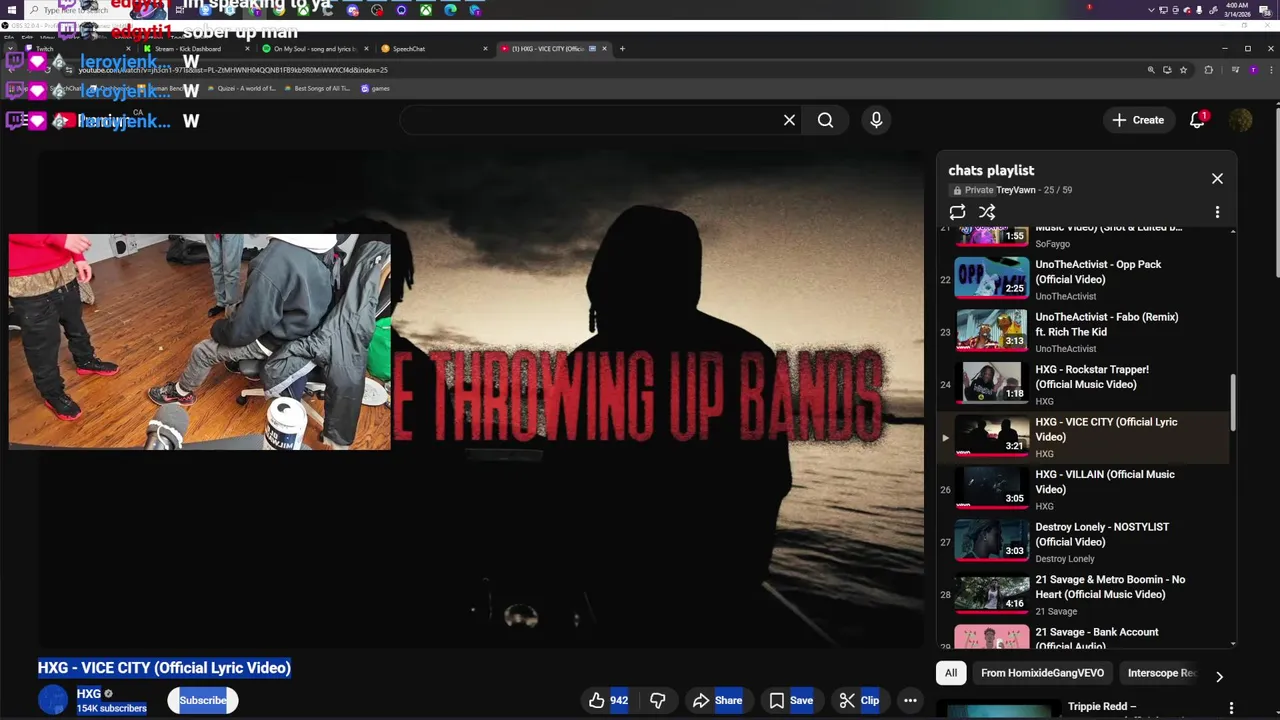Viewport: 1280px width, 720px height.
Task: Bookmark this page with star icon
Action: [x=1183, y=70]
